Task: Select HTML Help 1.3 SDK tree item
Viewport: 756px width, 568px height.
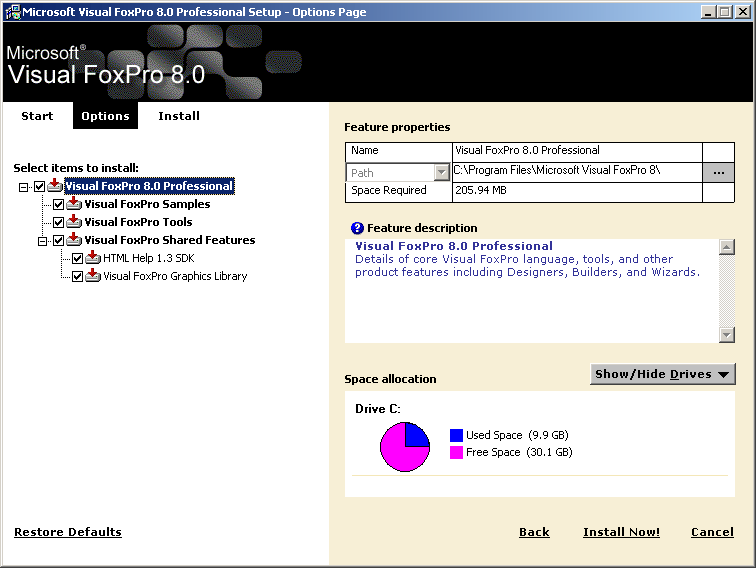Action: [x=148, y=258]
